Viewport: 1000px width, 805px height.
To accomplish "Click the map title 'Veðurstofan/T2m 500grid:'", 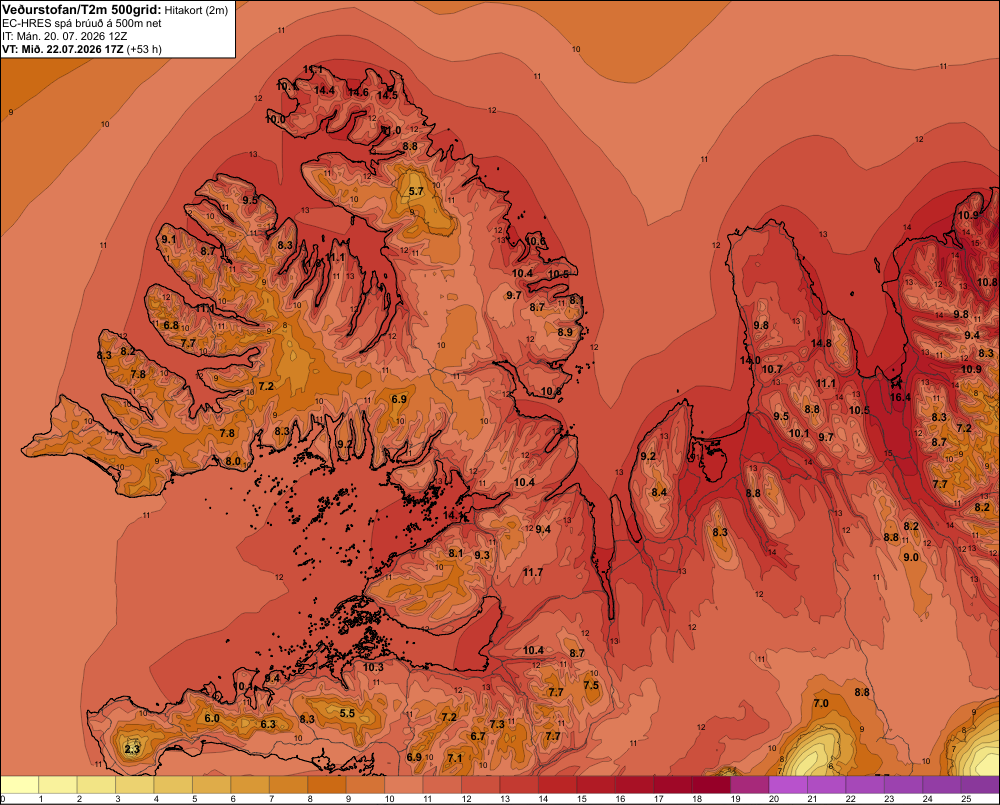I will pyautogui.click(x=82, y=10).
